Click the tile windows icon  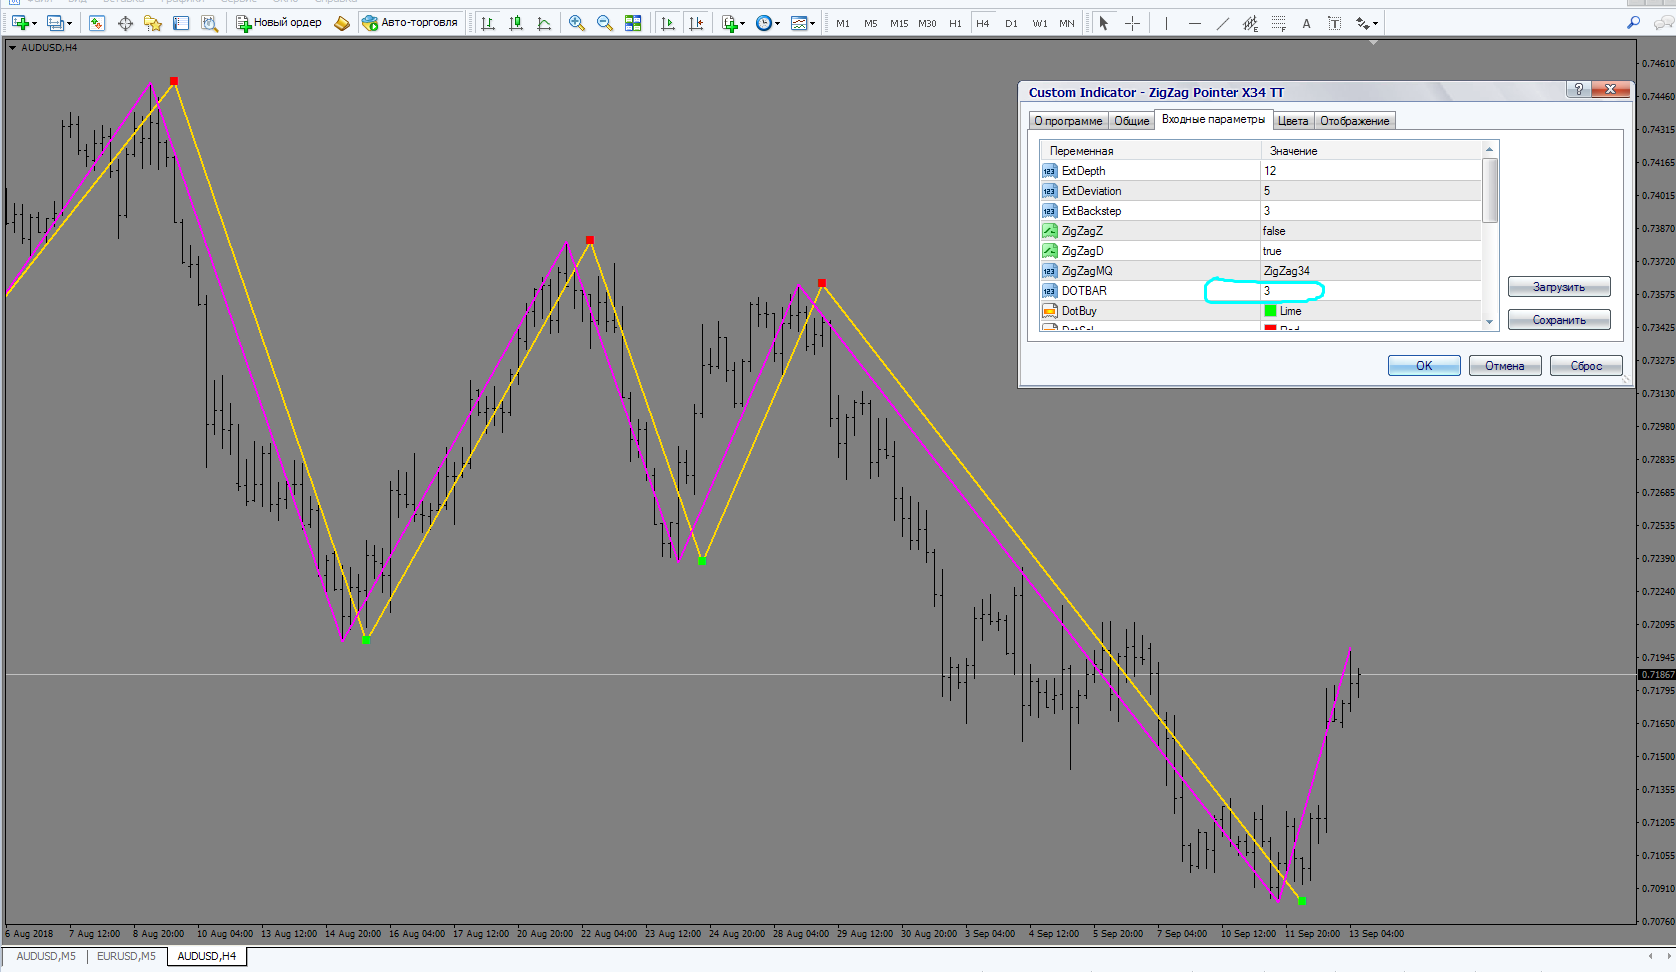pos(633,23)
